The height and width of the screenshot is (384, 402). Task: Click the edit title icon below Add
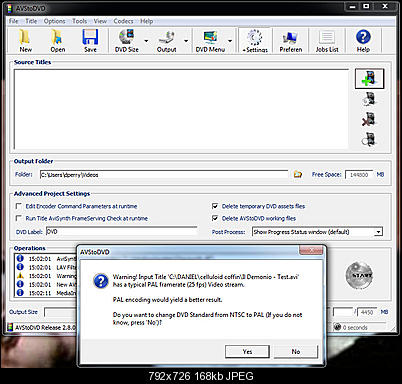tap(369, 99)
